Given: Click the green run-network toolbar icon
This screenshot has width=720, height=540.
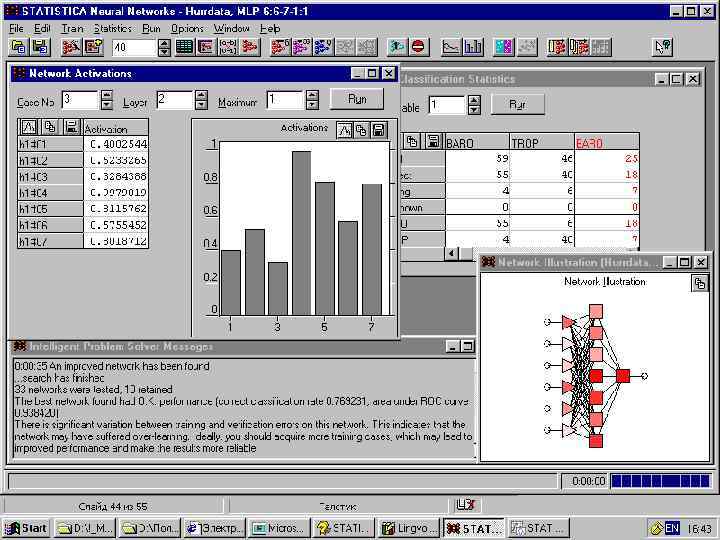Looking at the screenshot, I should [x=397, y=47].
